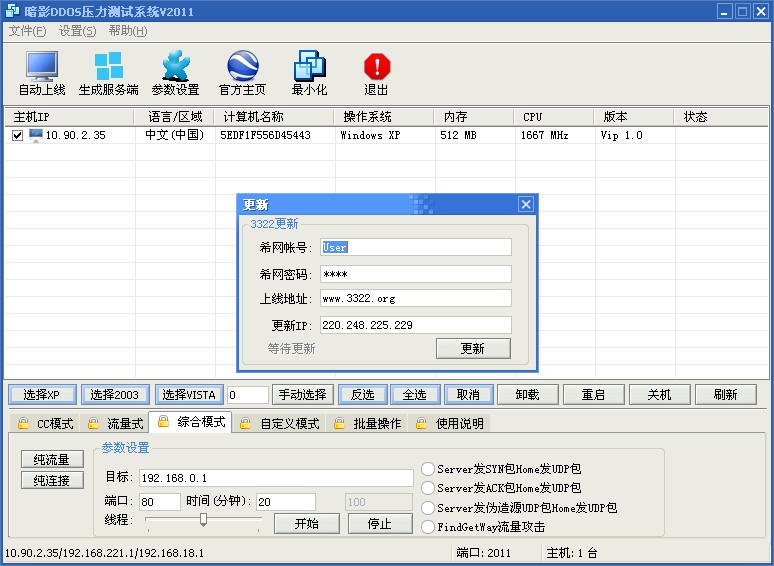Click the 最小化 toolbar icon
The width and height of the screenshot is (774, 566).
pos(309,66)
